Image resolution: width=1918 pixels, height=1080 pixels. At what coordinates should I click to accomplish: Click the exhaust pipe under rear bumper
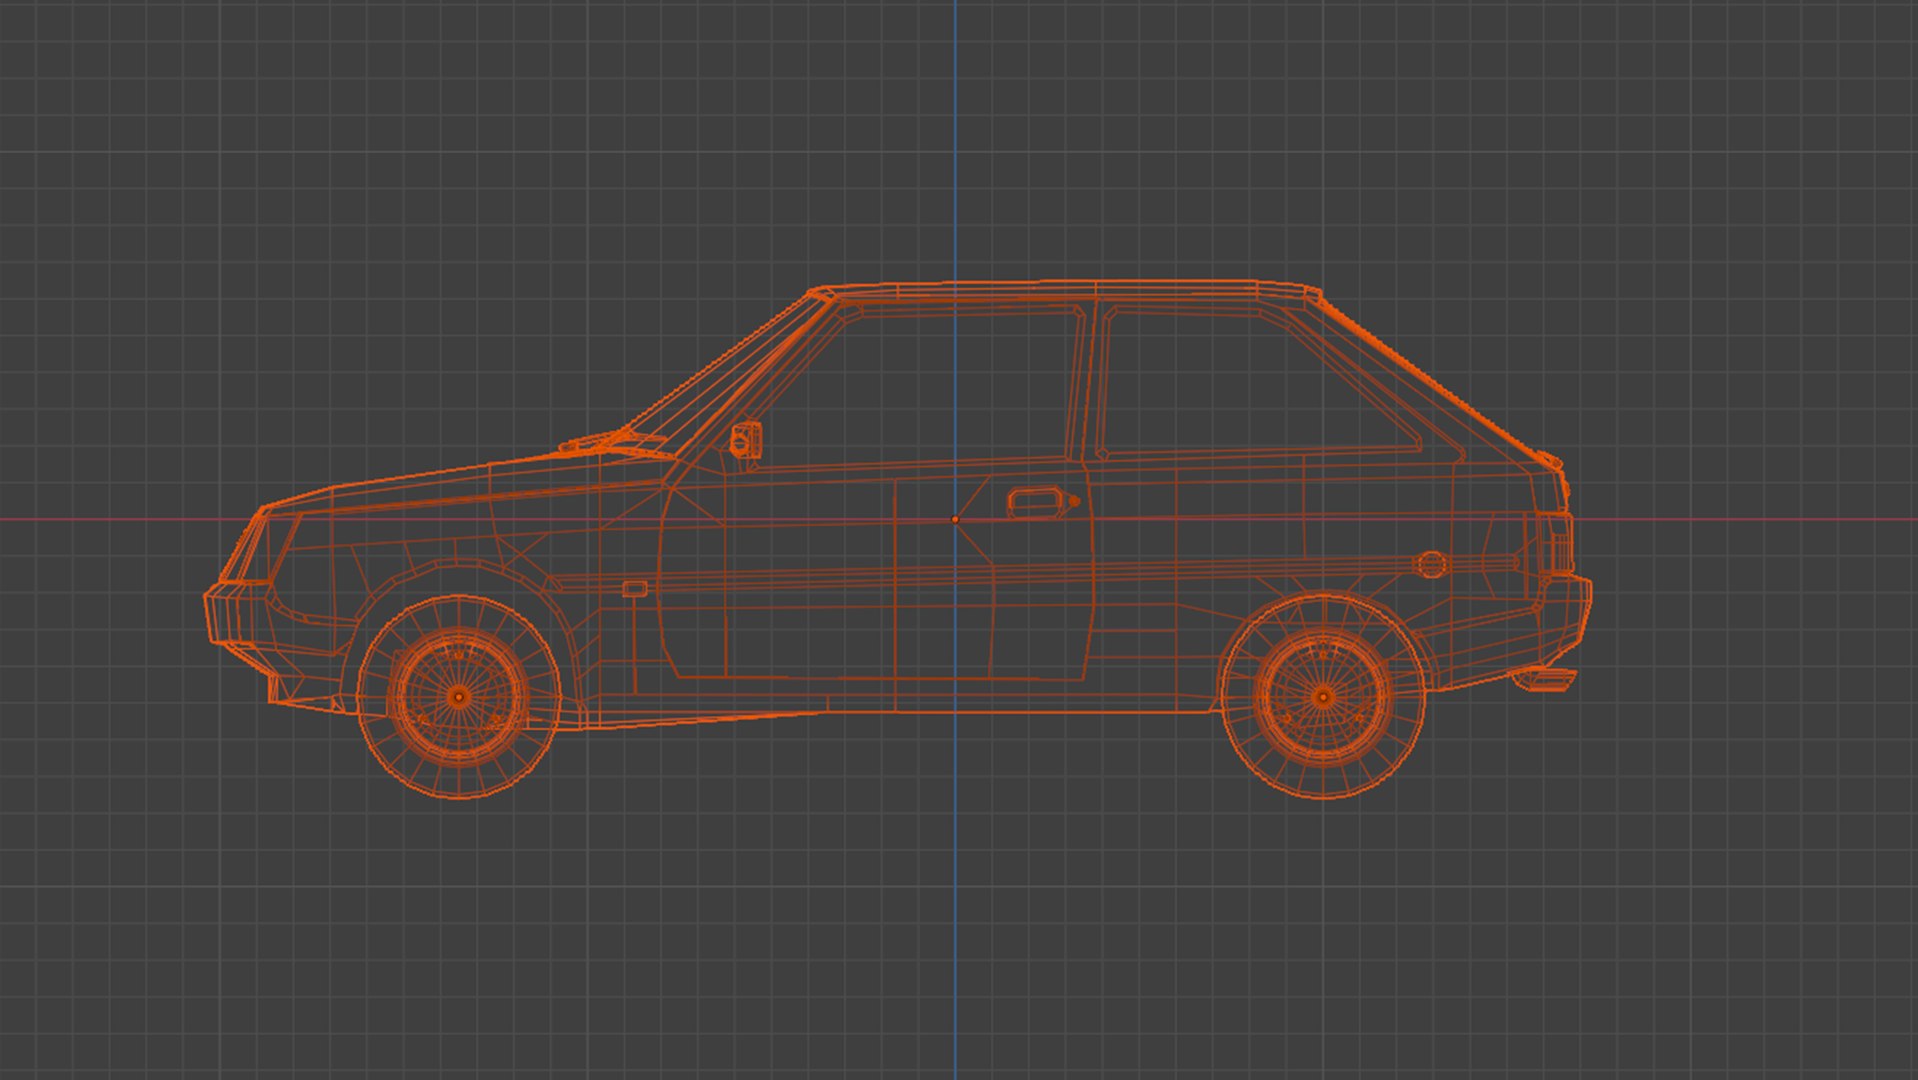click(1545, 679)
